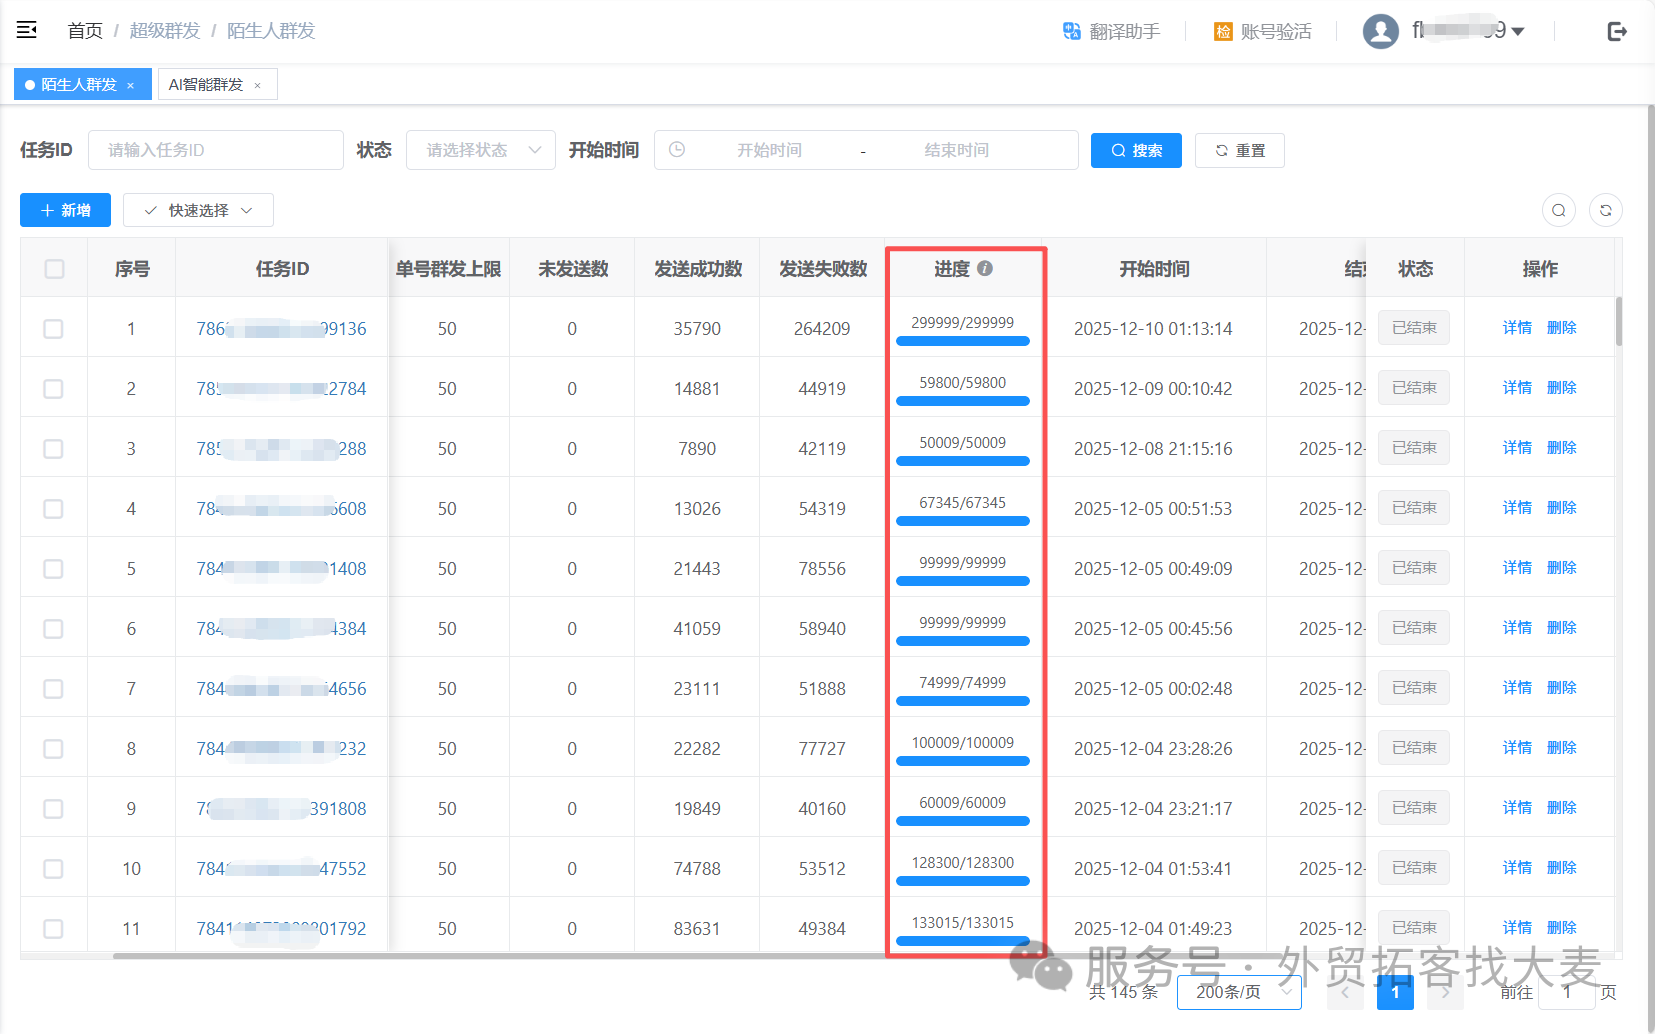The image size is (1655, 1034).
Task: Open the 200条/页 page size dropdown
Action: pyautogui.click(x=1239, y=992)
